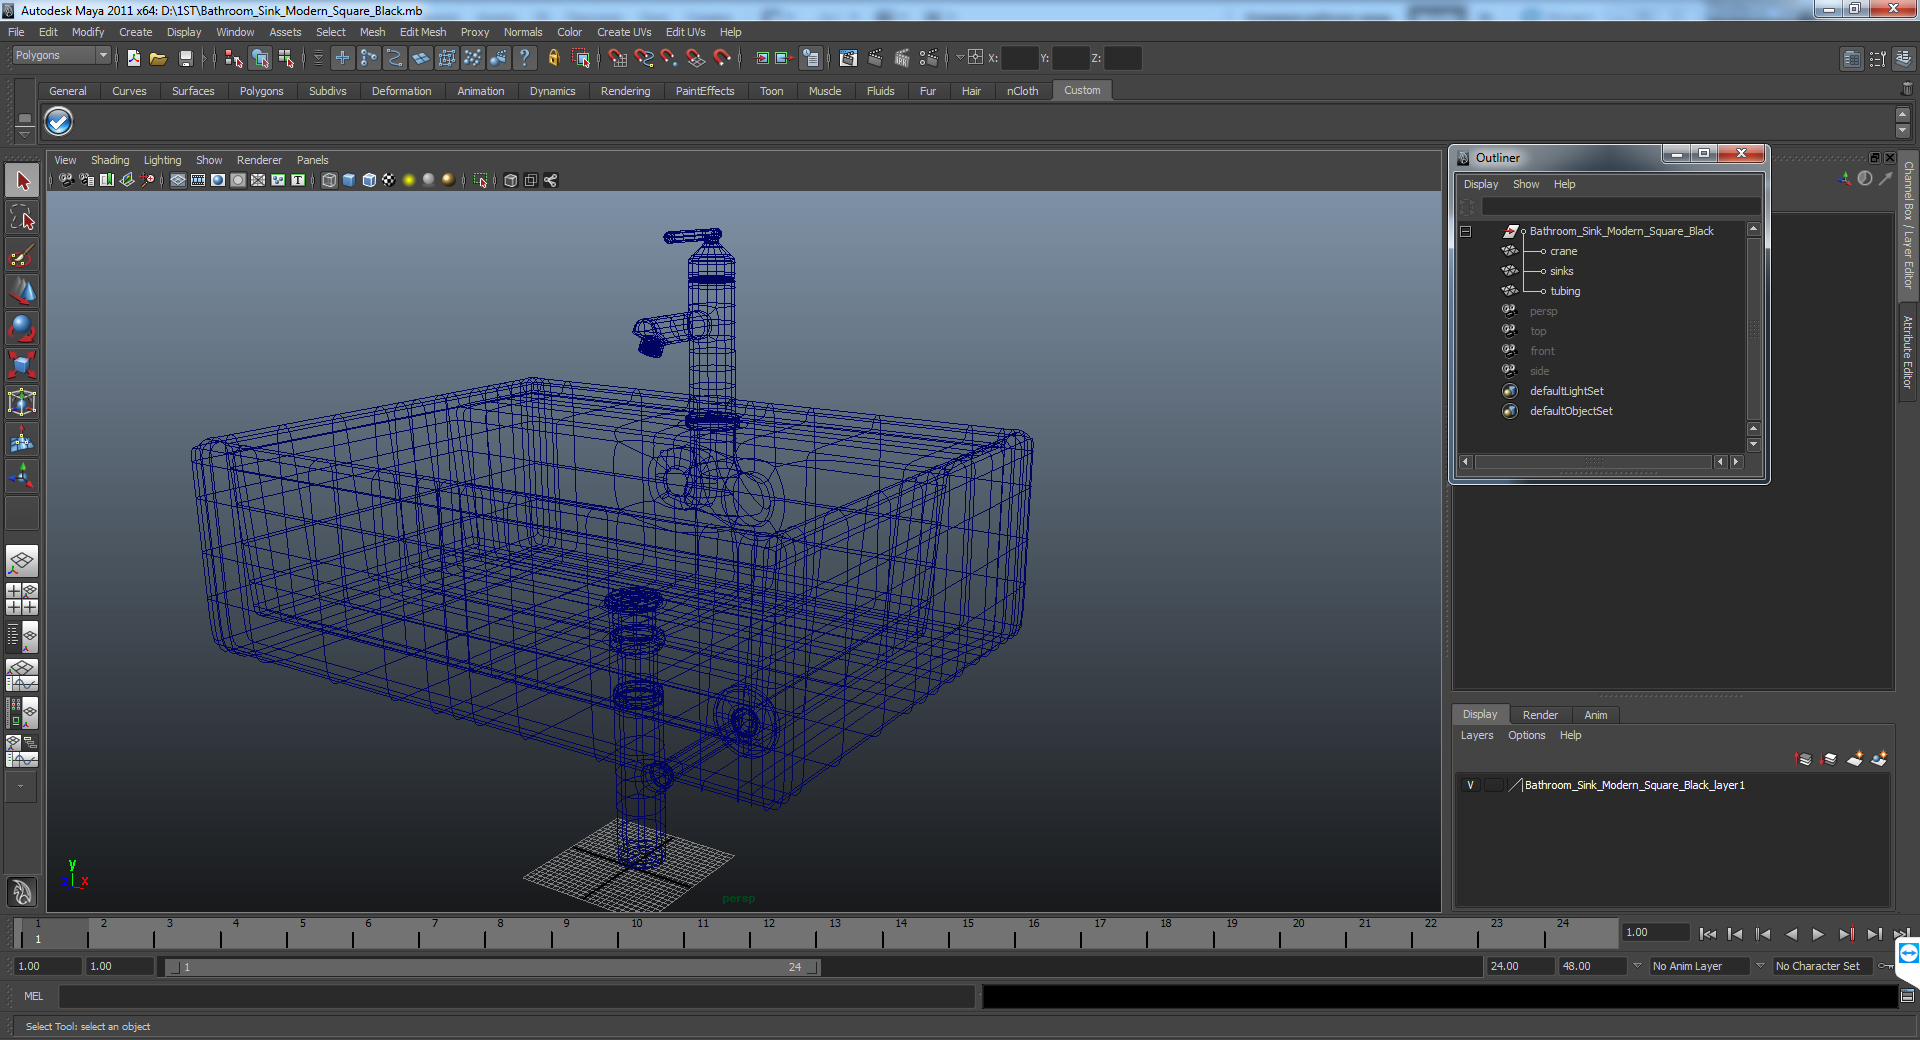The width and height of the screenshot is (1920, 1040).
Task: Collapse Bathroom_Sink_Modern_Square_Black in Outliner
Action: [x=1466, y=231]
